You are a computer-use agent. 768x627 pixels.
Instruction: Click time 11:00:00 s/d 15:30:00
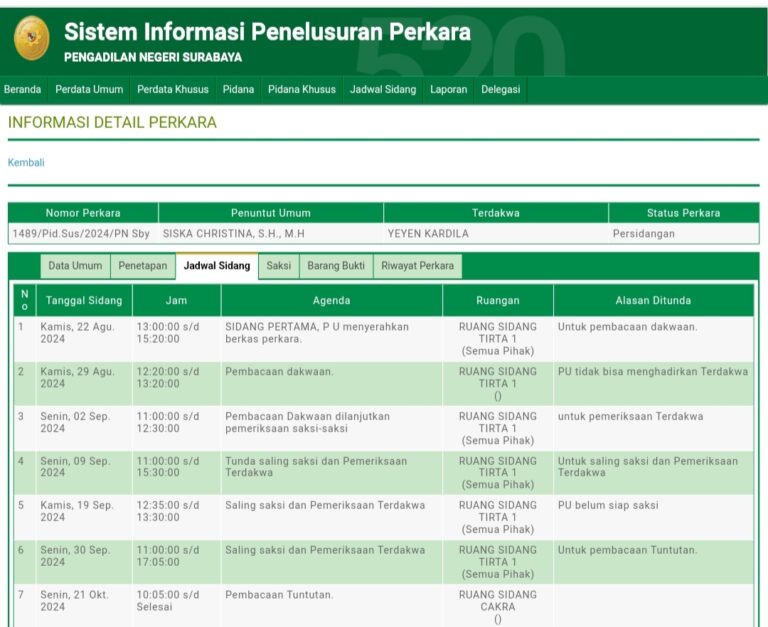168,467
